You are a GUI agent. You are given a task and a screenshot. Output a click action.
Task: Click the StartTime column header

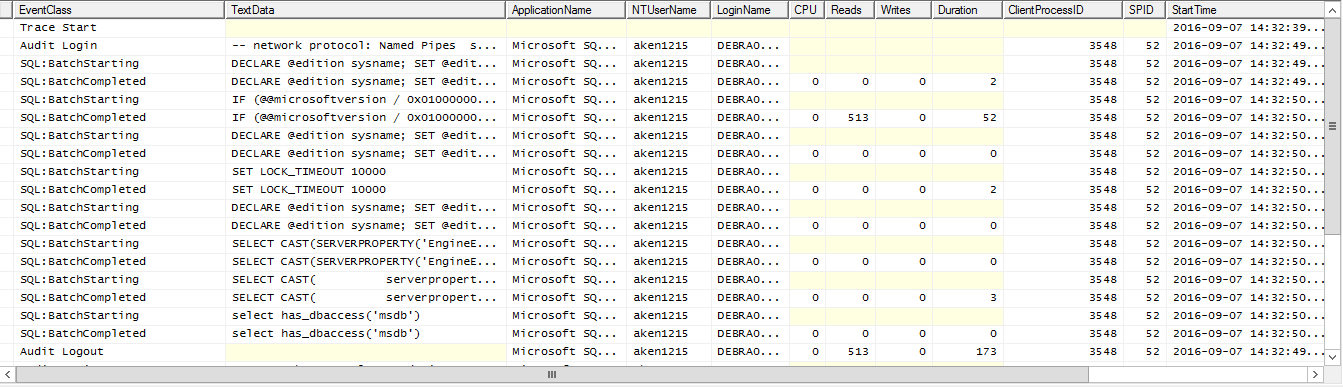point(1246,9)
